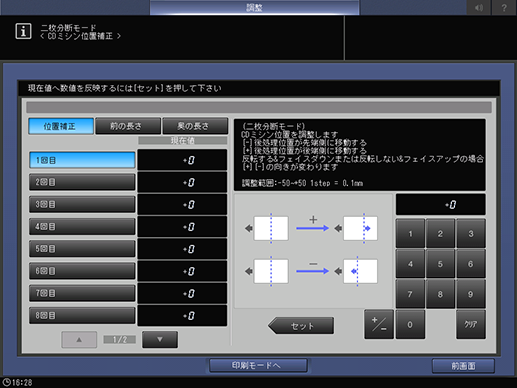Go to next page with down arrow
The width and height of the screenshot is (517, 388).
click(160, 339)
